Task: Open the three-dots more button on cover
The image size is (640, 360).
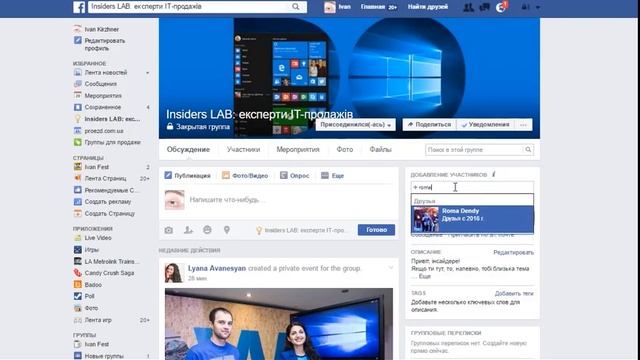Action: click(523, 125)
